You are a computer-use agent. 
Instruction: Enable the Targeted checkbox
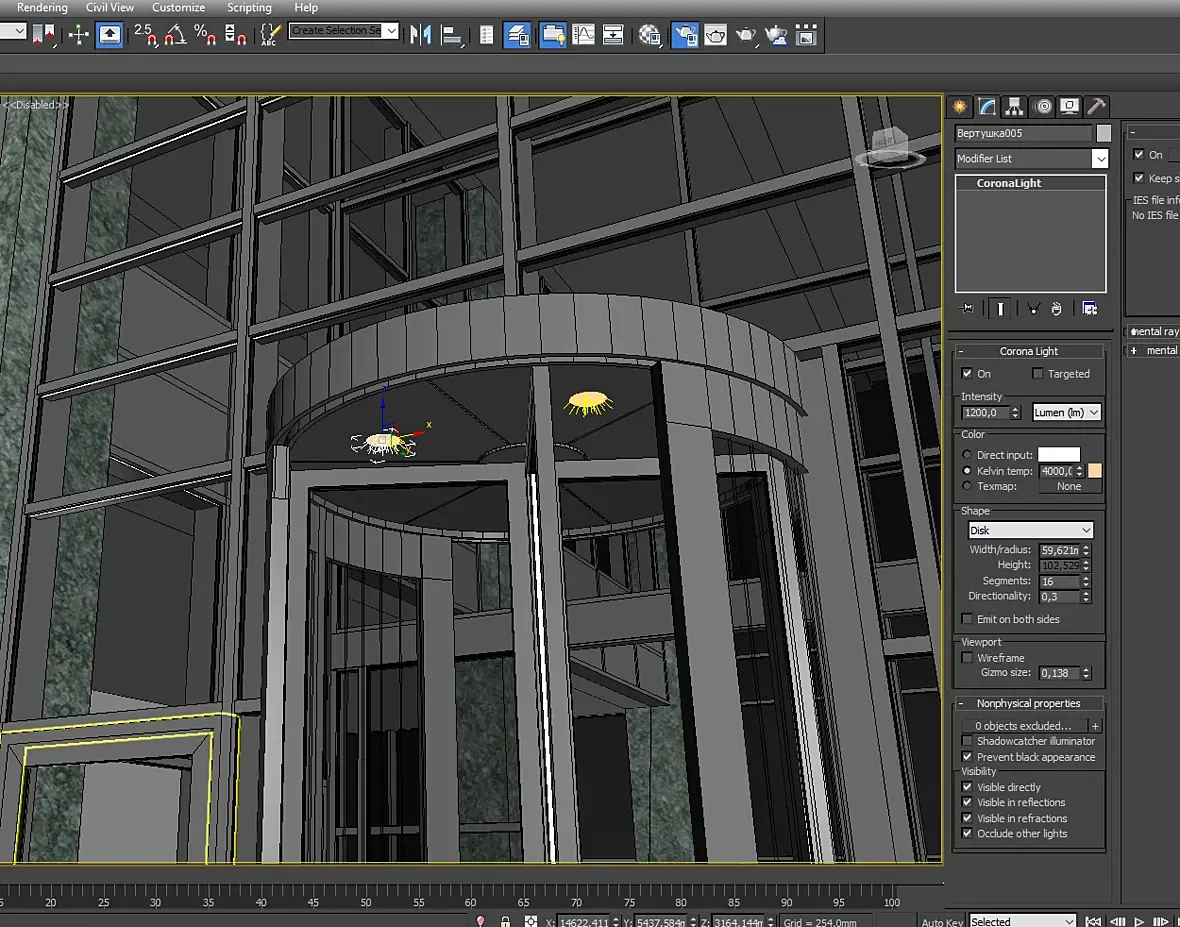pos(1038,374)
